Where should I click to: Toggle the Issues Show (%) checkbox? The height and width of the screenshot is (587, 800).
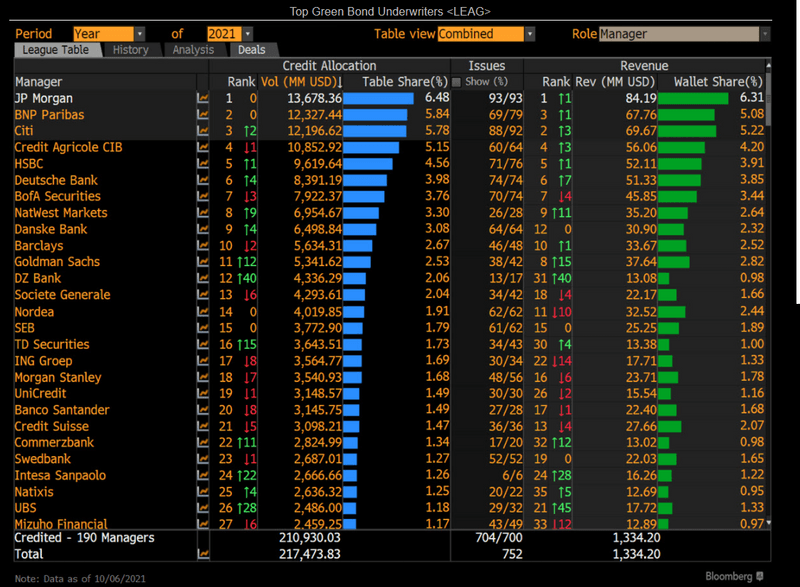pyautogui.click(x=456, y=82)
